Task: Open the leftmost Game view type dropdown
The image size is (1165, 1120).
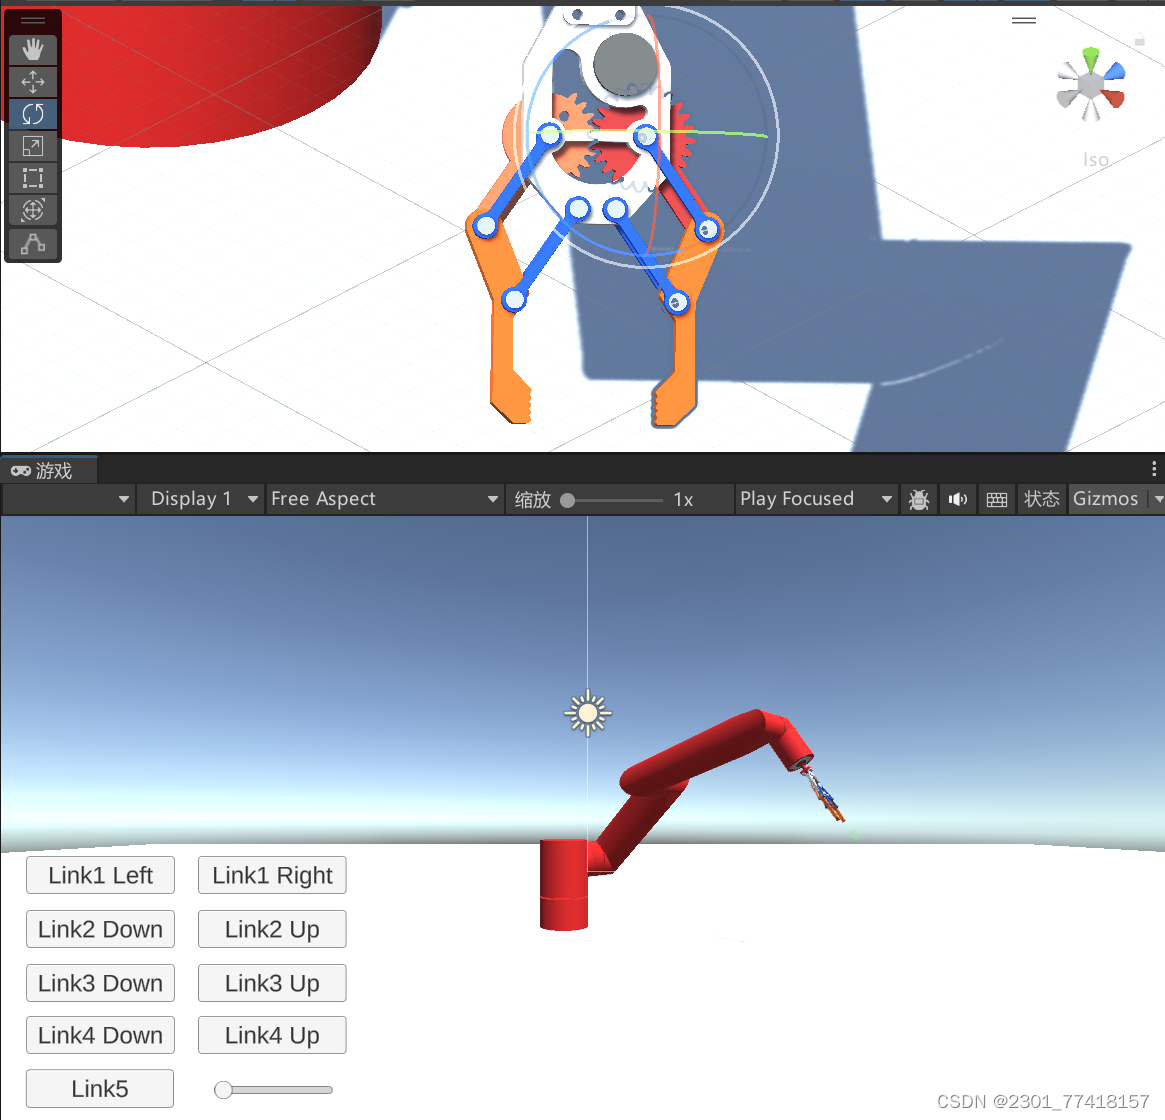Action: (x=68, y=499)
